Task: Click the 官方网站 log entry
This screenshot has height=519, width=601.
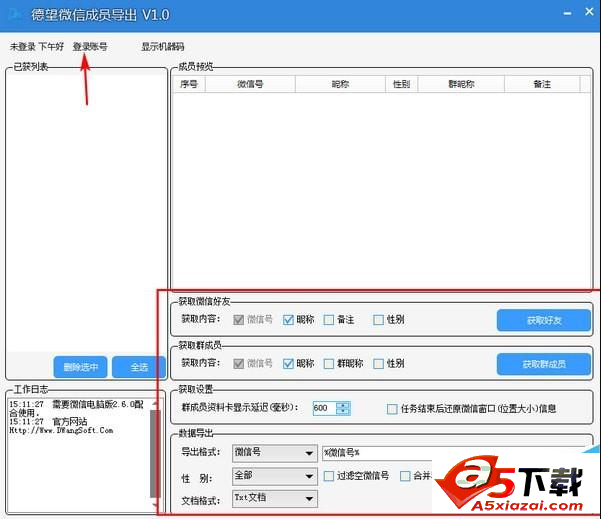Action: pos(69,422)
